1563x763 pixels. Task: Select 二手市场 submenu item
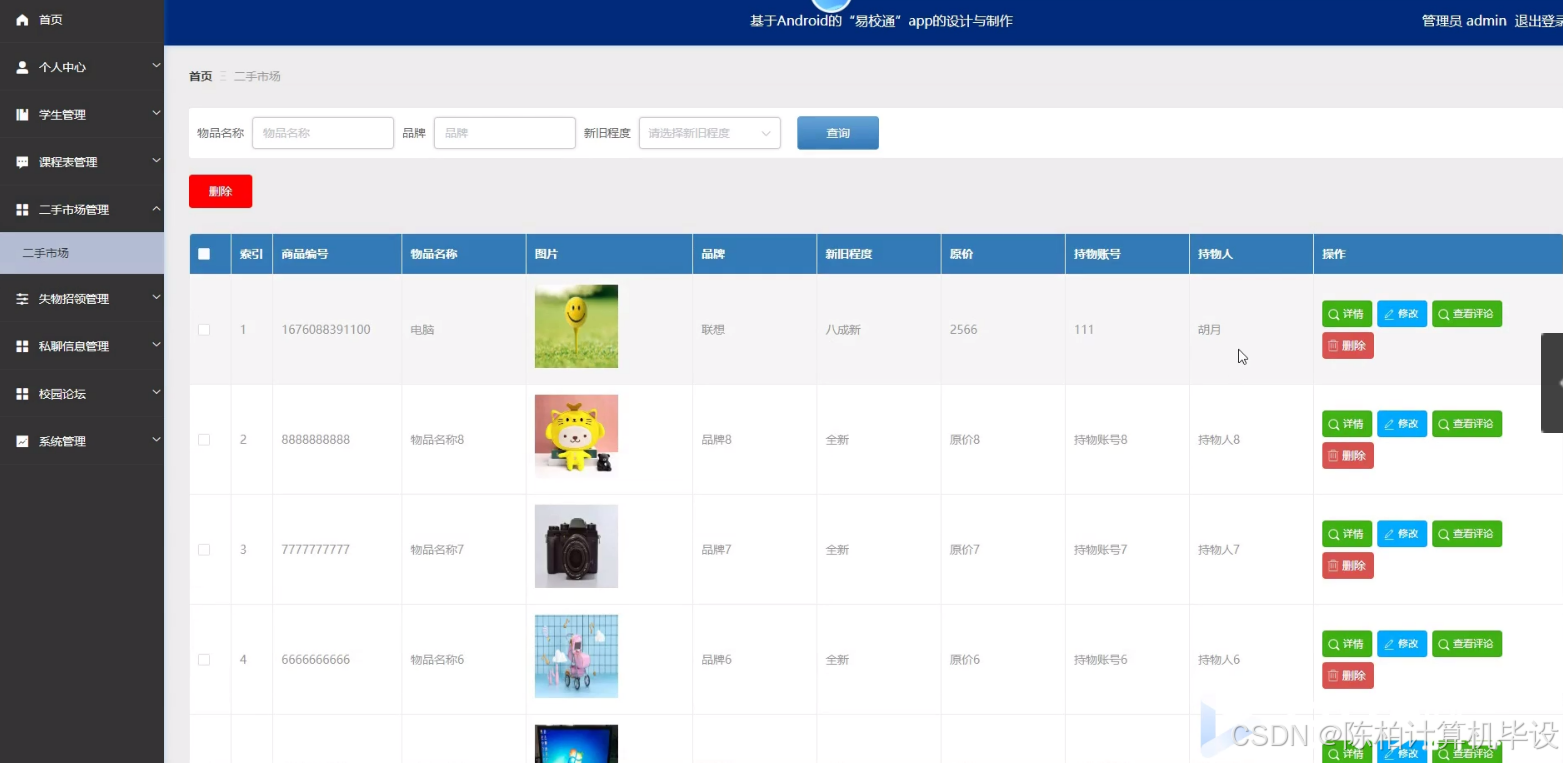click(x=82, y=253)
